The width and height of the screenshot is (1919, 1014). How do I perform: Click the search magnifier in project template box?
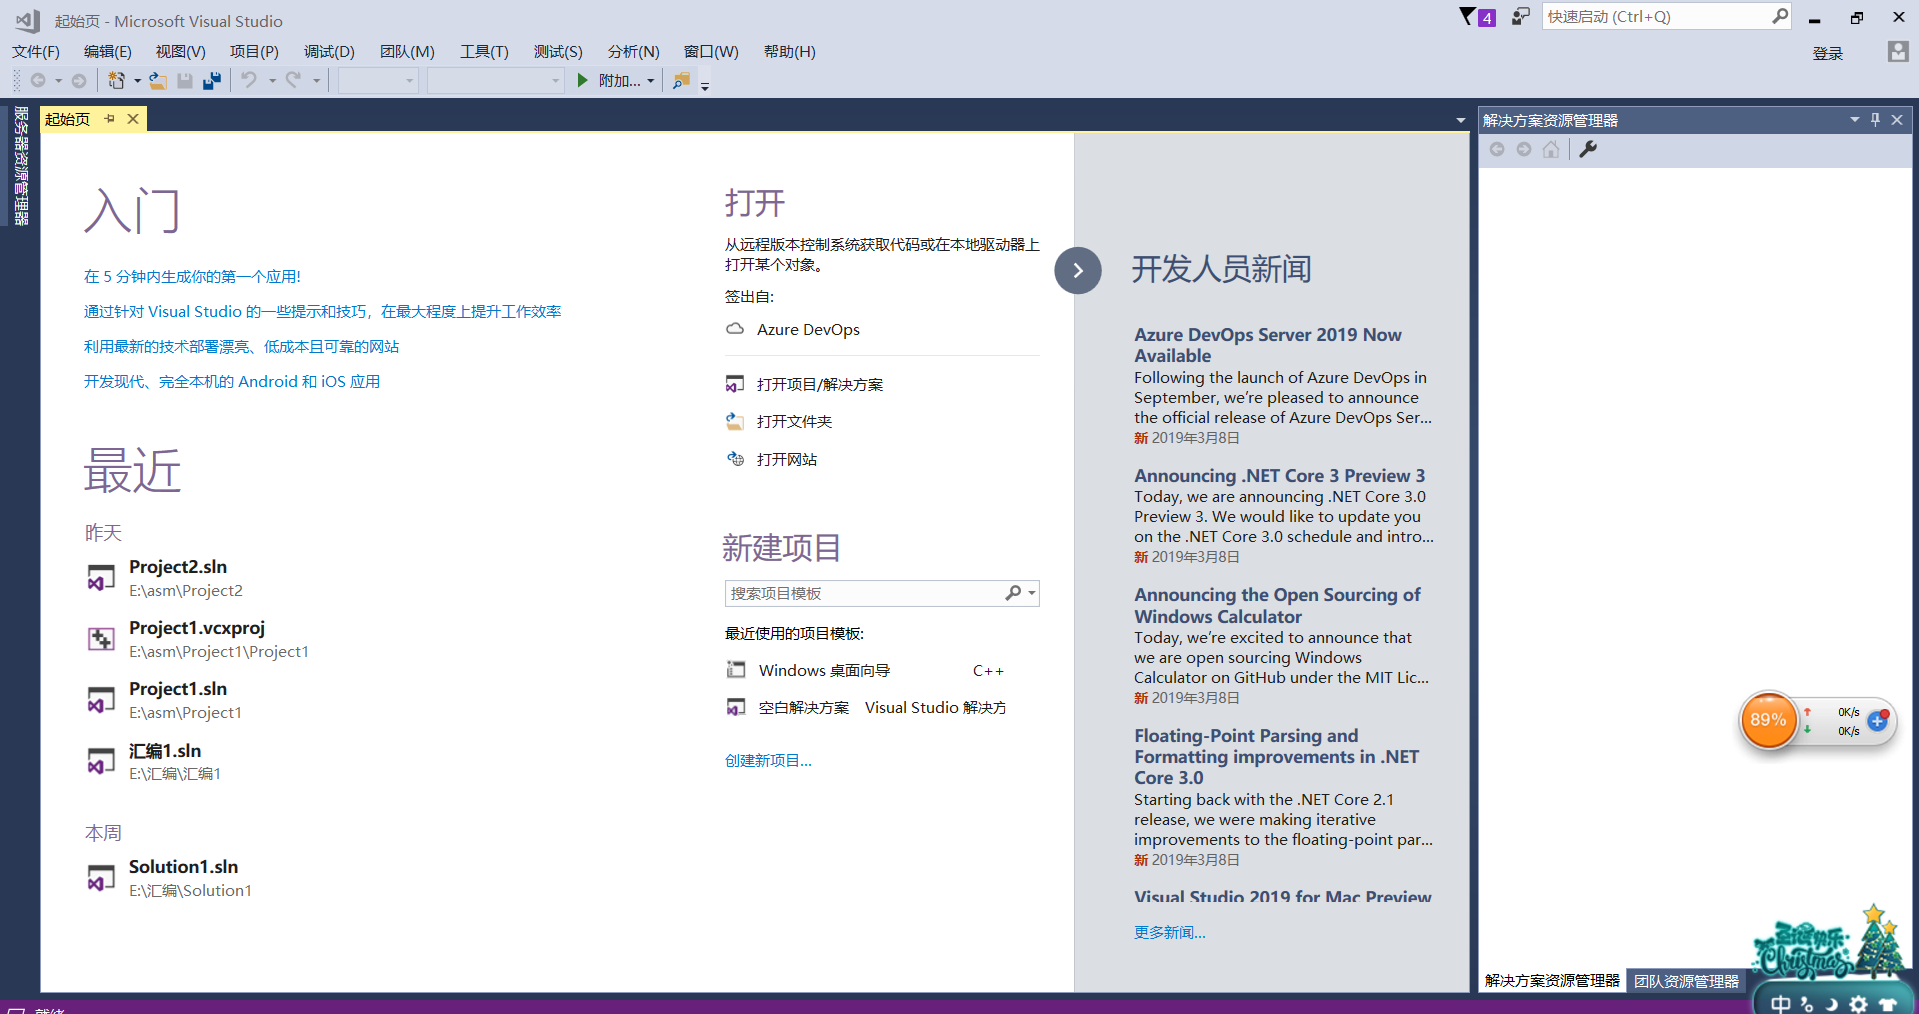pos(1013,593)
